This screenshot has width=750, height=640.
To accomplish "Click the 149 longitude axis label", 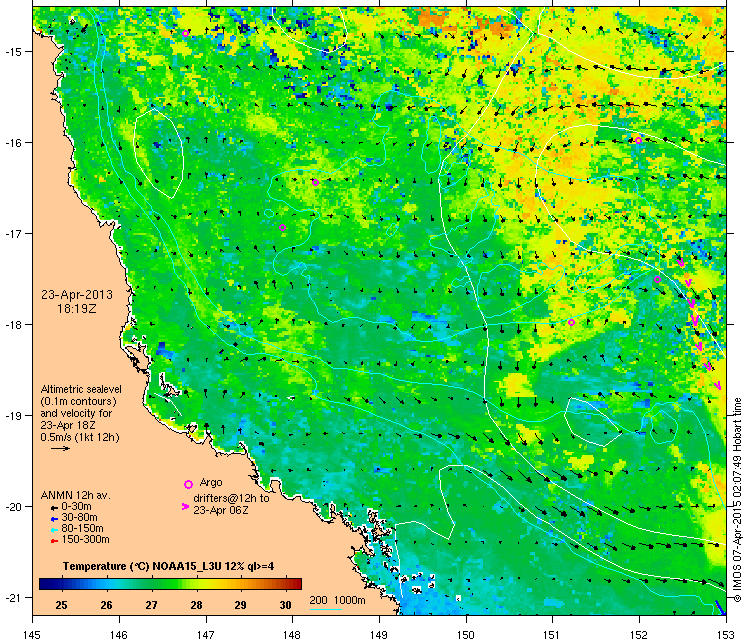I will [379, 634].
